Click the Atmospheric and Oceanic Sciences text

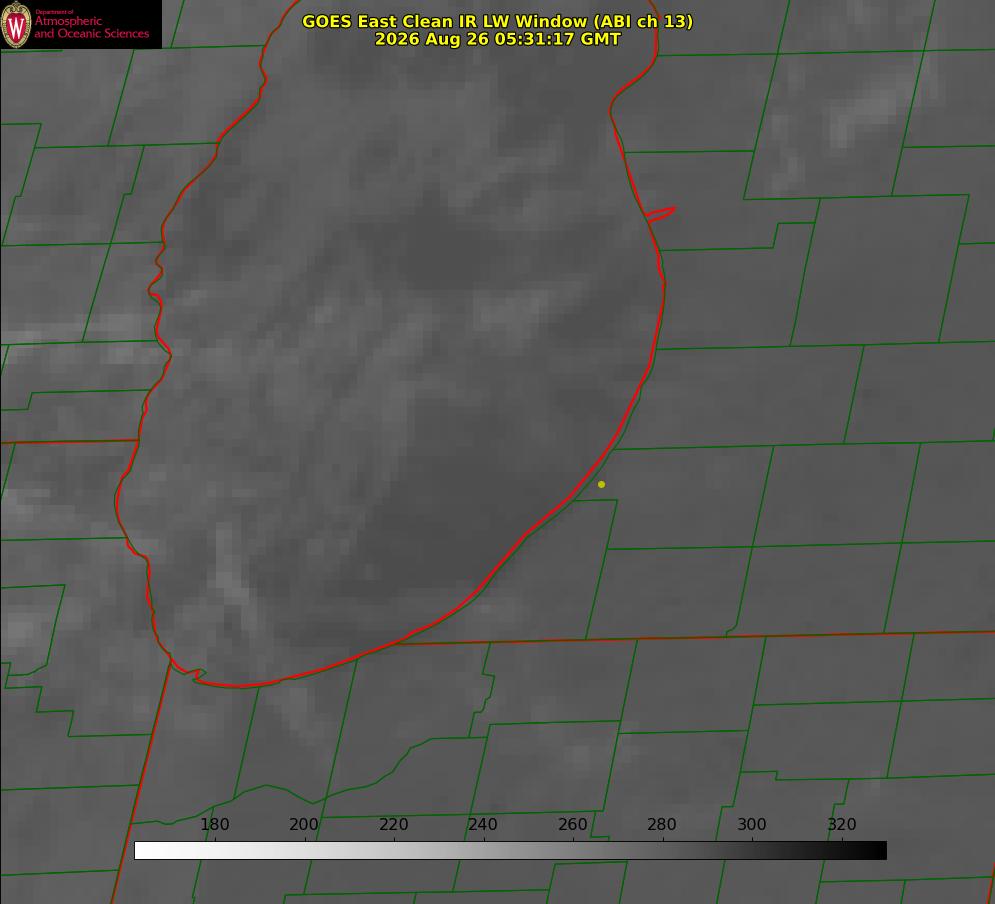91,27
